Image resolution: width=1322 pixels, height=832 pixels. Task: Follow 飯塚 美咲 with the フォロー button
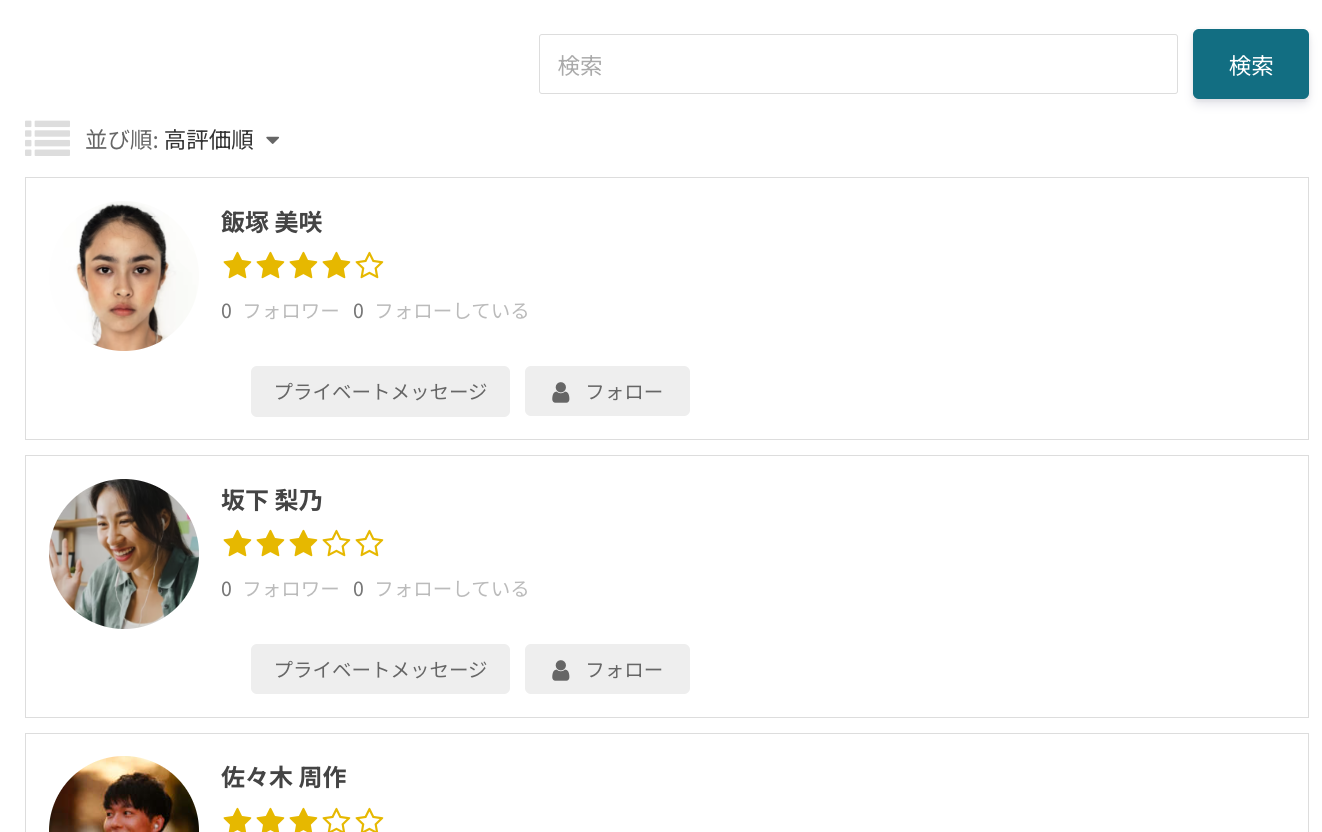[x=607, y=391]
